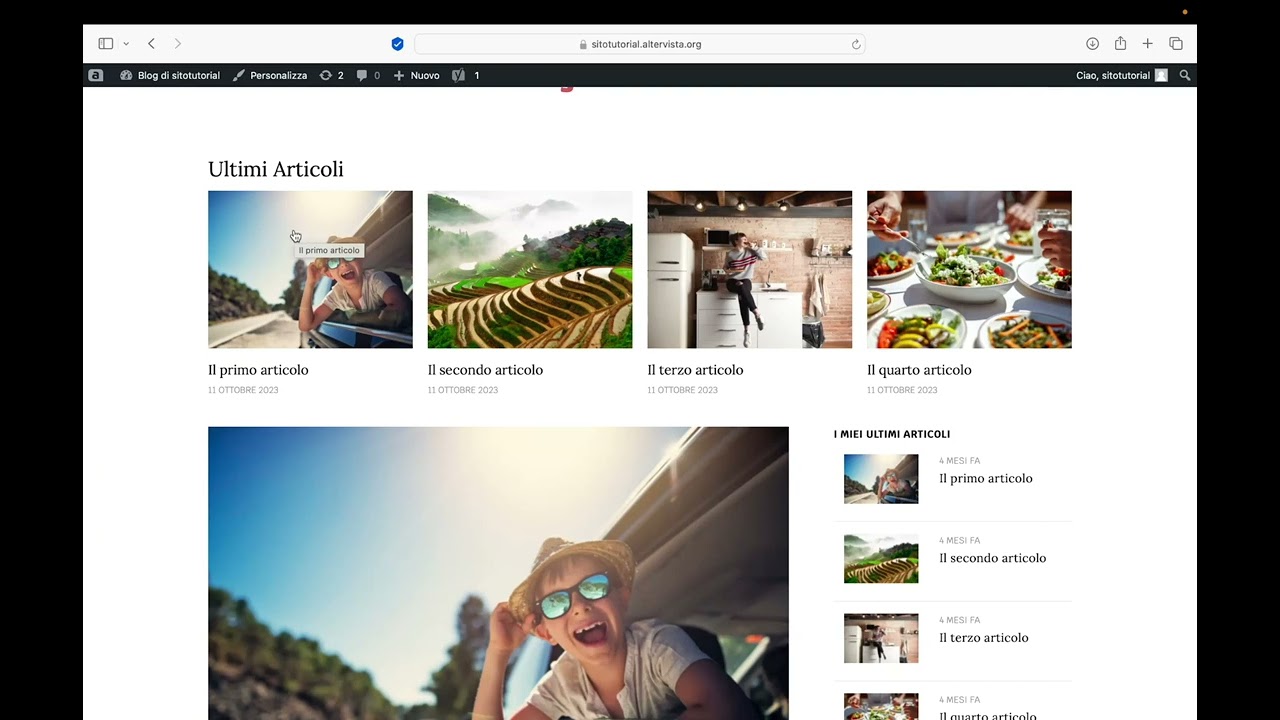Click the date under Il quarto articolo
This screenshot has height=720, width=1280.
point(902,390)
